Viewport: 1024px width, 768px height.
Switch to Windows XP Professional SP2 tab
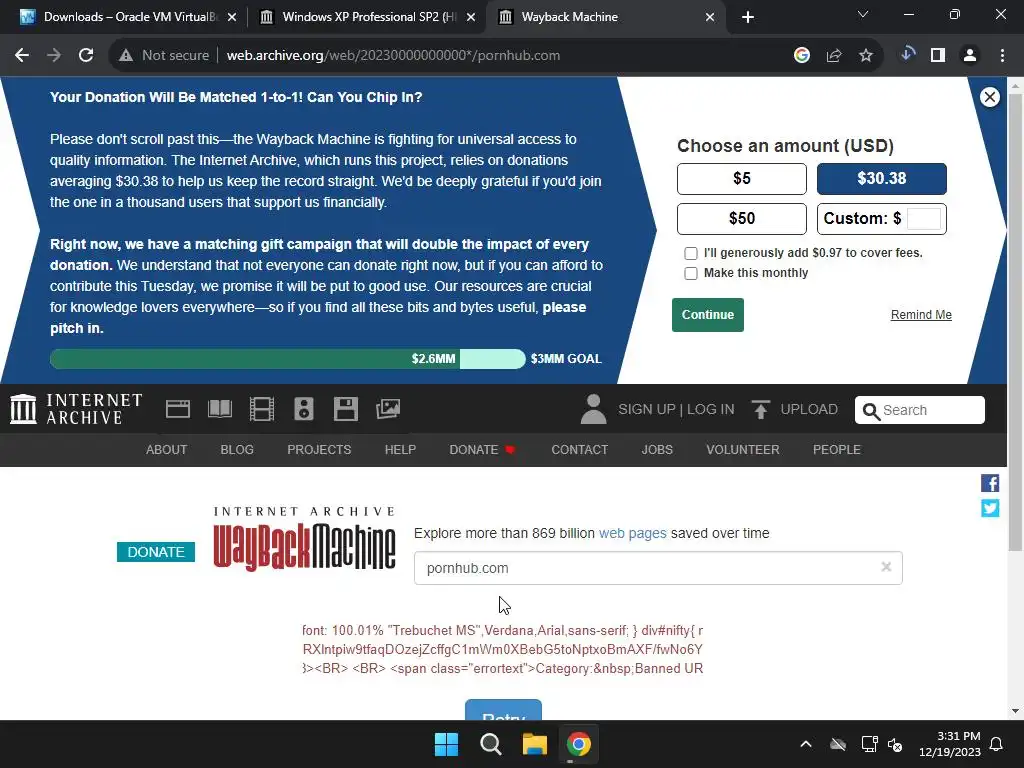[366, 17]
